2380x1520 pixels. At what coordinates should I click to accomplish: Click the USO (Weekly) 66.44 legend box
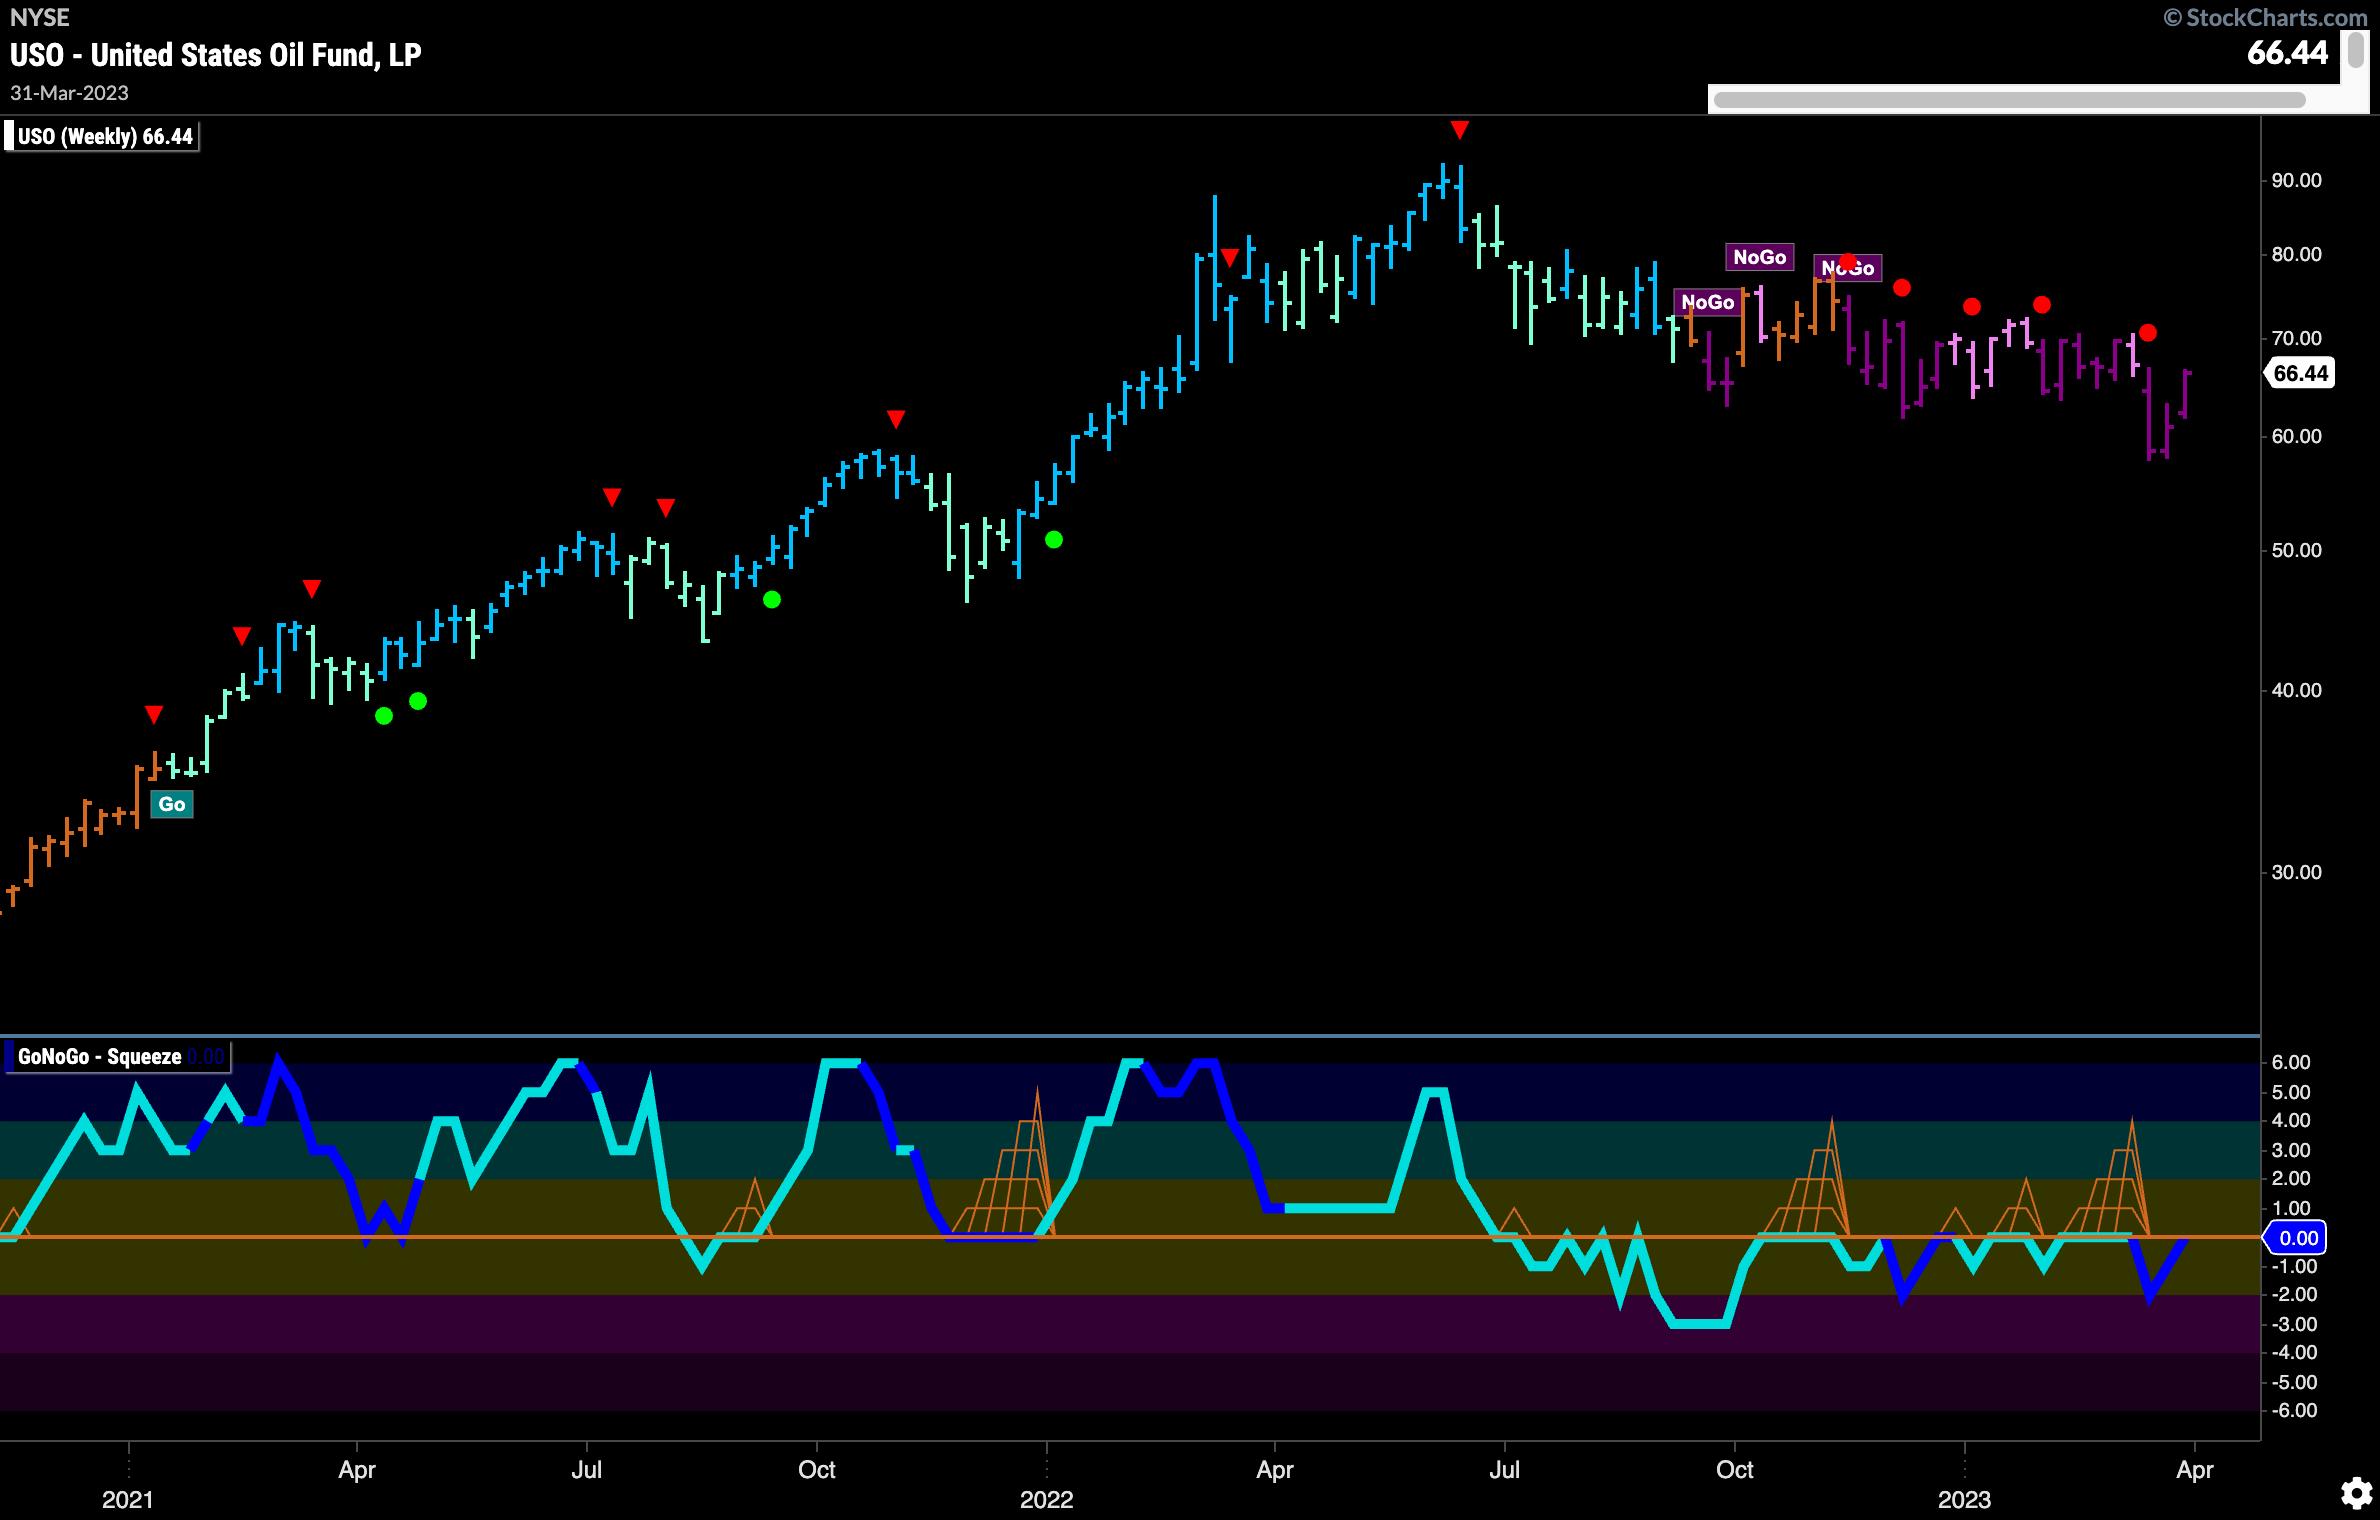tap(103, 136)
